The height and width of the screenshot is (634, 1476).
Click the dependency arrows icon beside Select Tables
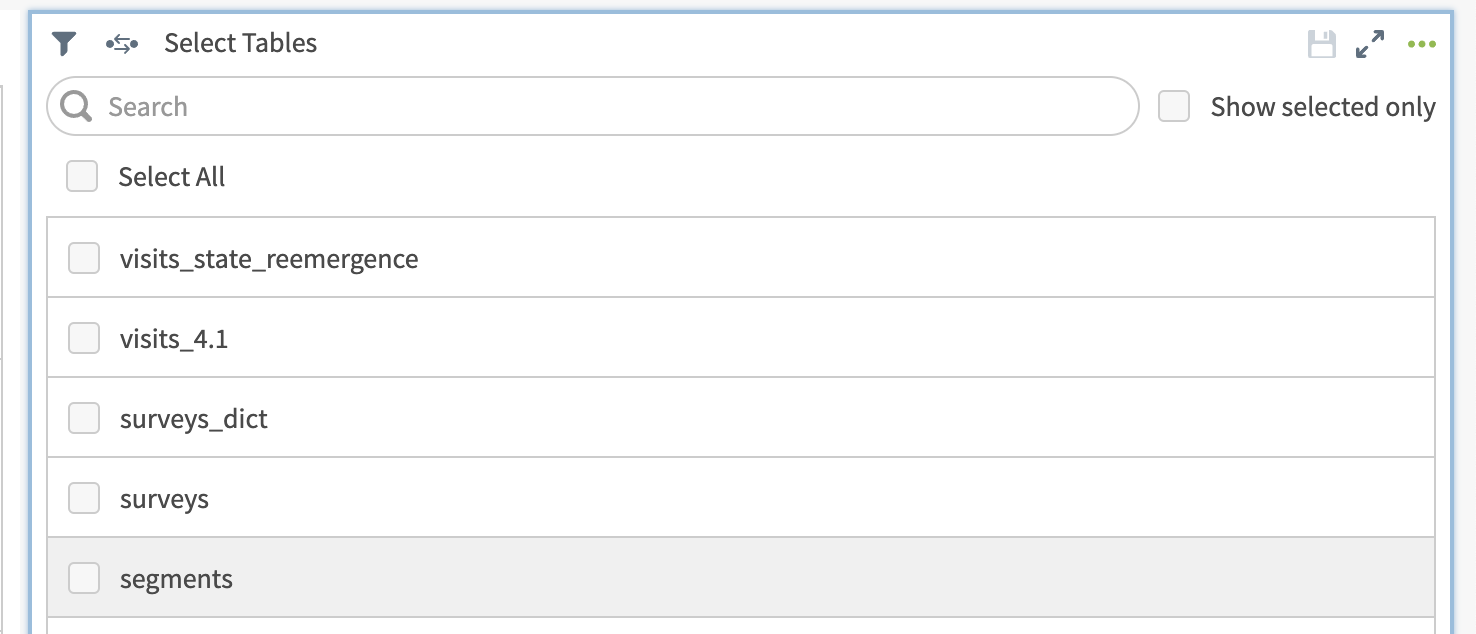click(x=121, y=43)
